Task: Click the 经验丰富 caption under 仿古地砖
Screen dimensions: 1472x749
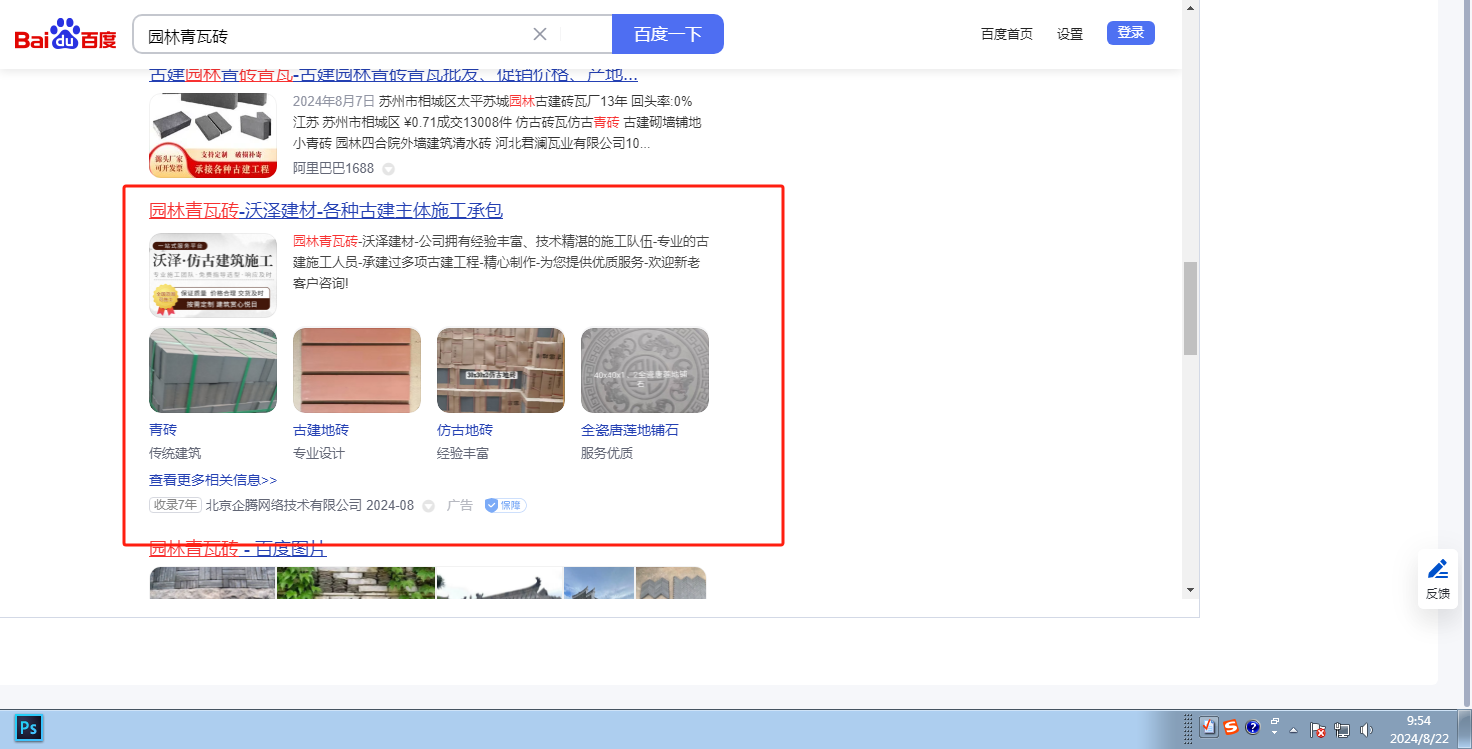Action: point(463,453)
